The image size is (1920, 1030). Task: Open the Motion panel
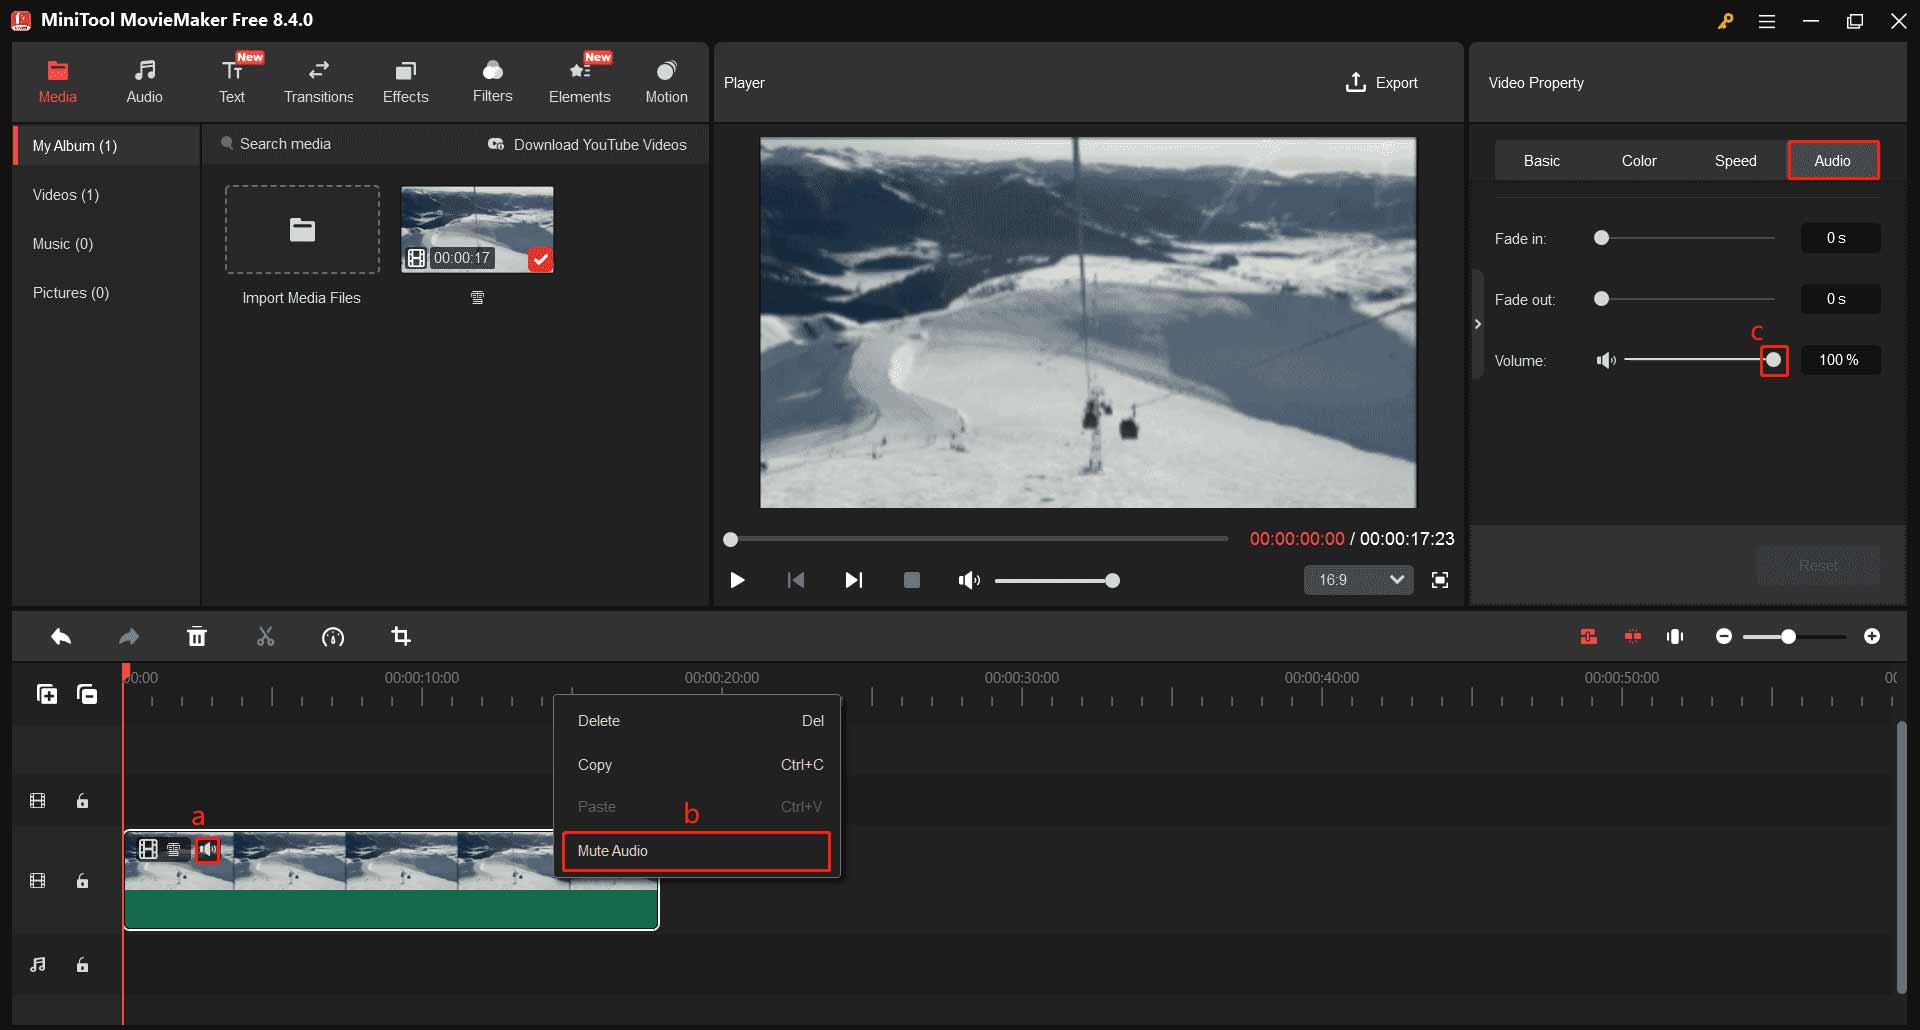click(x=666, y=80)
